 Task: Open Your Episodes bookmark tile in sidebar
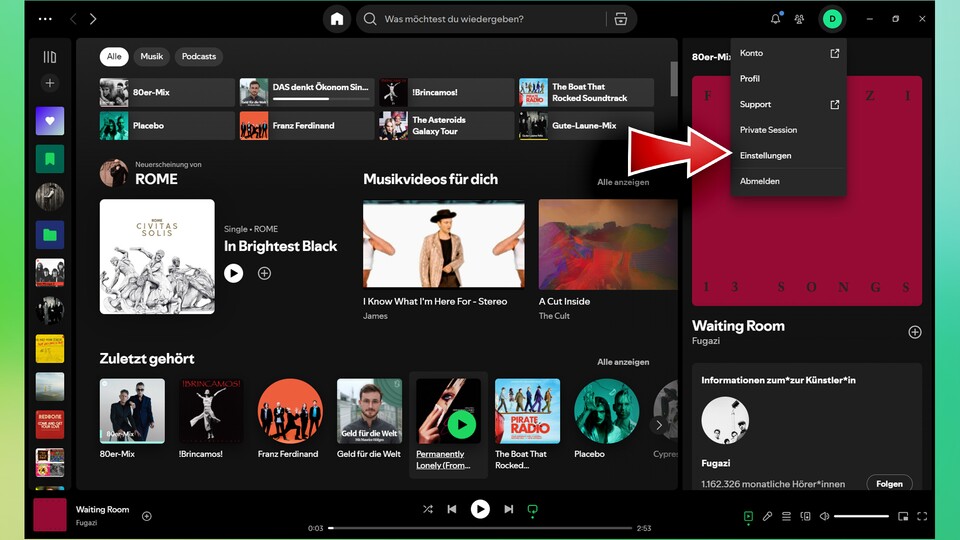tap(50, 159)
